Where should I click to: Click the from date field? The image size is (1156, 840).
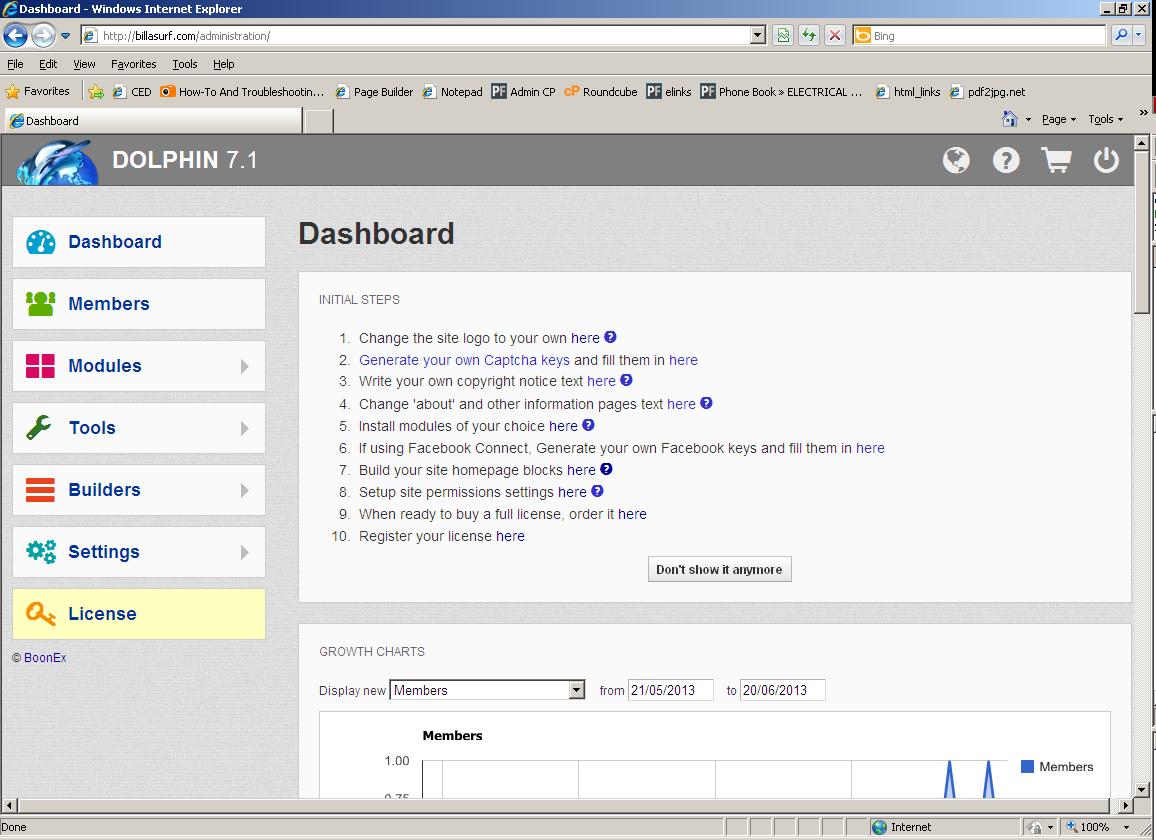pos(670,690)
